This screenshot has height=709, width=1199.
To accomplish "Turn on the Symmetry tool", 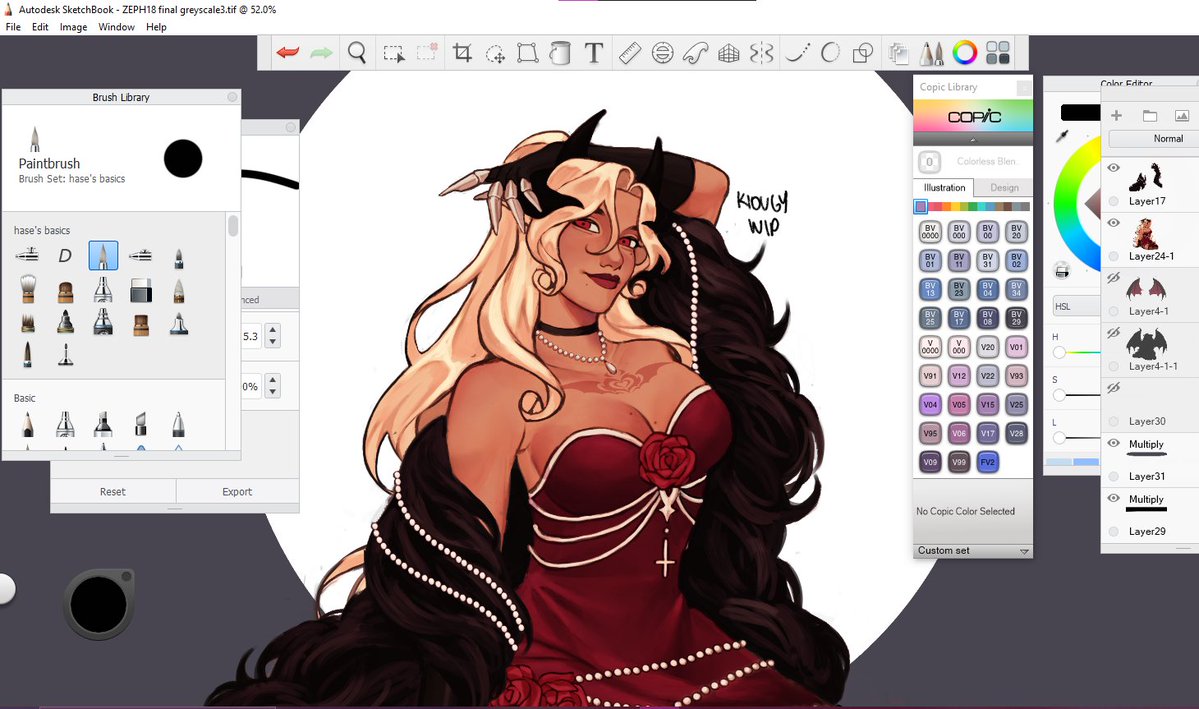I will (x=762, y=53).
